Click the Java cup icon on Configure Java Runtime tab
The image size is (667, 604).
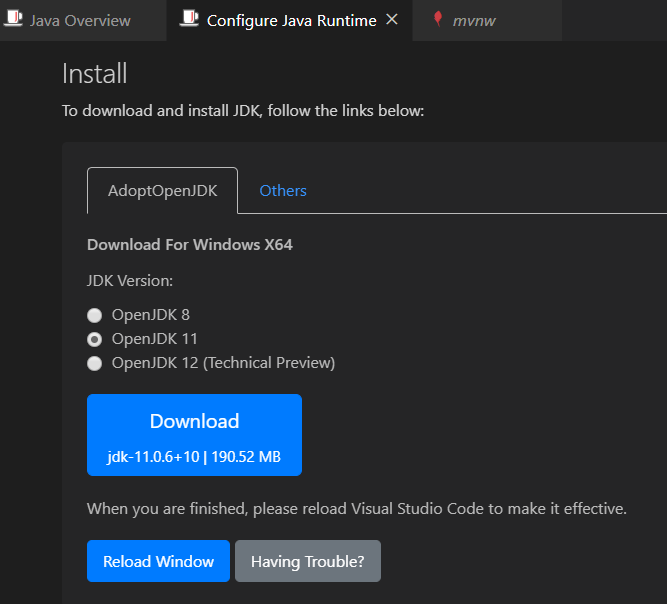[x=189, y=19]
